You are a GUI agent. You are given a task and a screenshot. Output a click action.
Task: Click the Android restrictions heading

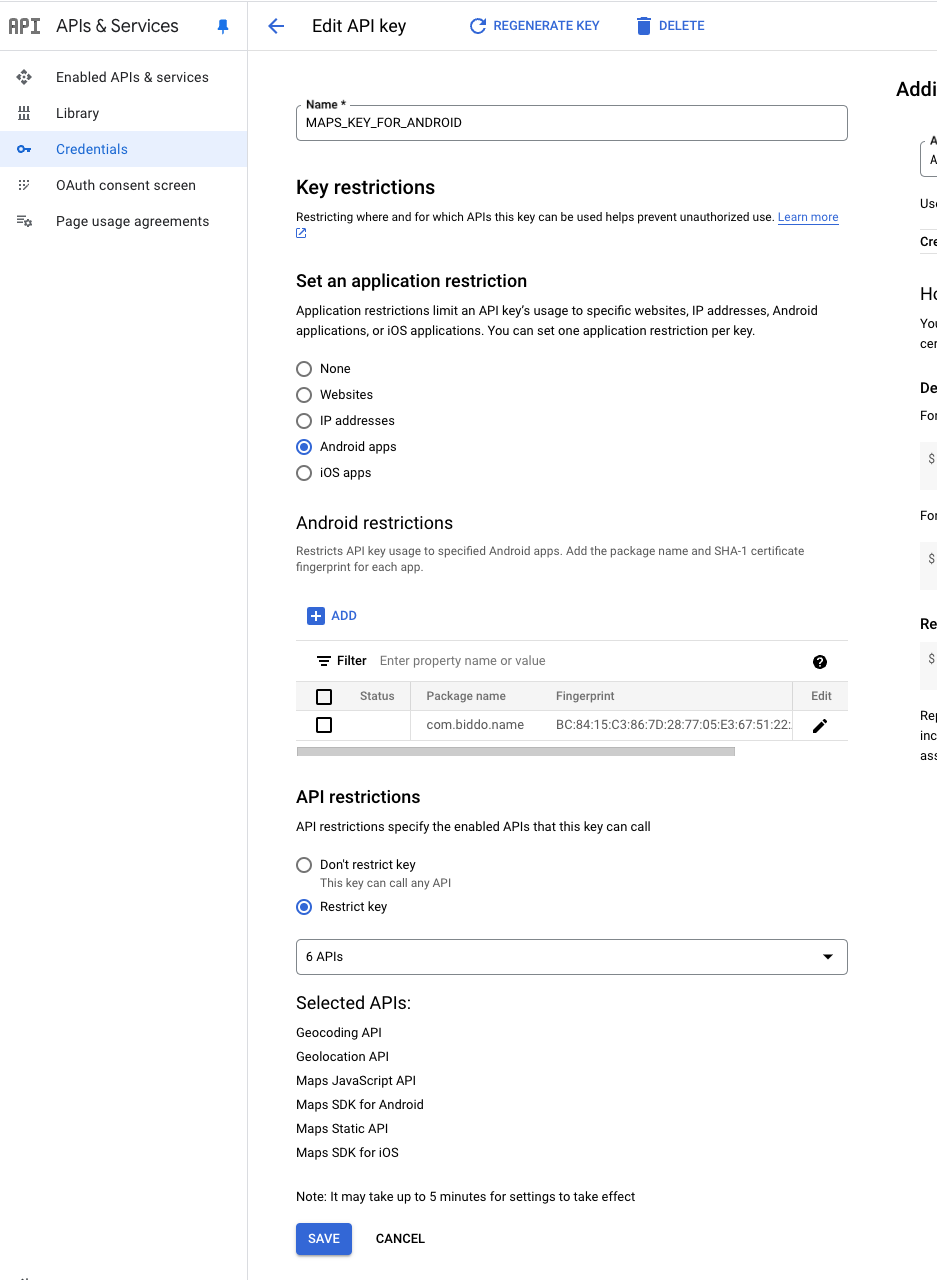click(374, 523)
